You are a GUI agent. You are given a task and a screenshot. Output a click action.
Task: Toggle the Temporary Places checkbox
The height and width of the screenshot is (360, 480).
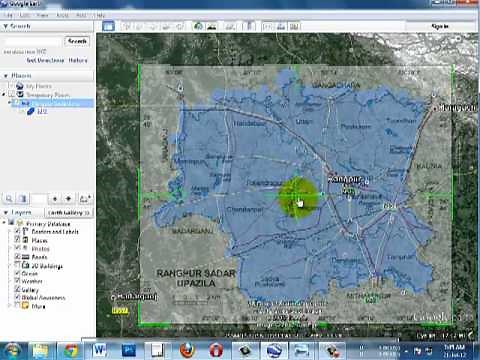pyautogui.click(x=12, y=94)
